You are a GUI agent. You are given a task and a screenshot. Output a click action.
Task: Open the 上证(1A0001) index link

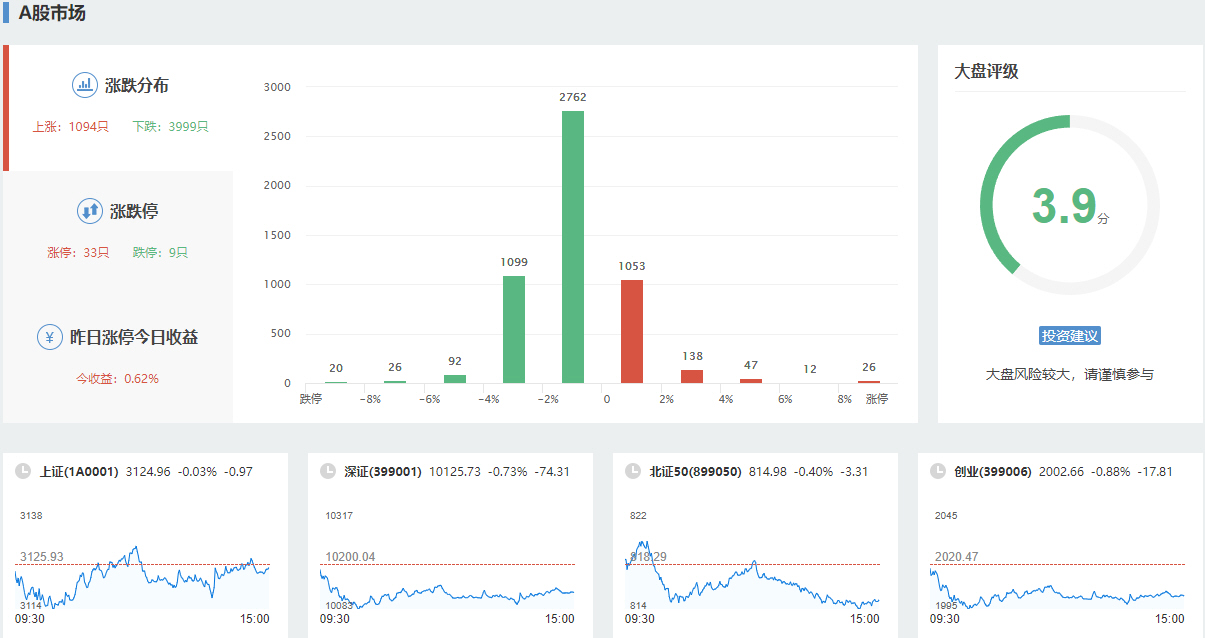coord(79,471)
